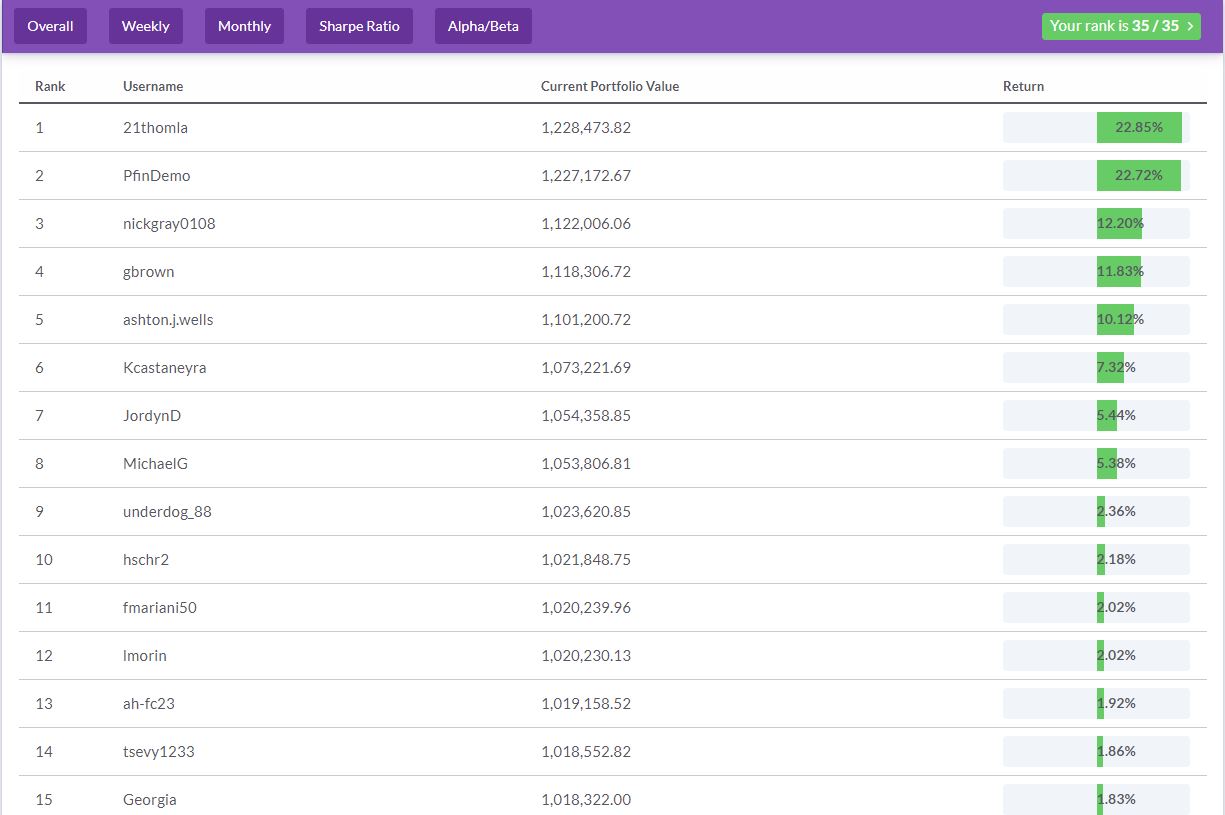Screen dimensions: 1225x815
Task: Click portfolio value 1,053,806.81
Action: point(586,464)
